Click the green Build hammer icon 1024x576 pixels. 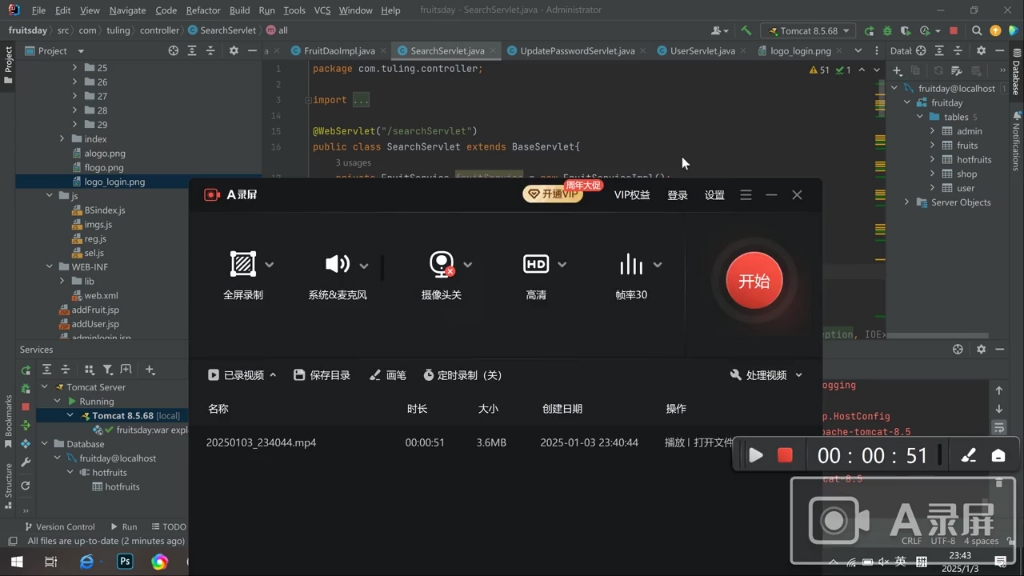(745, 31)
